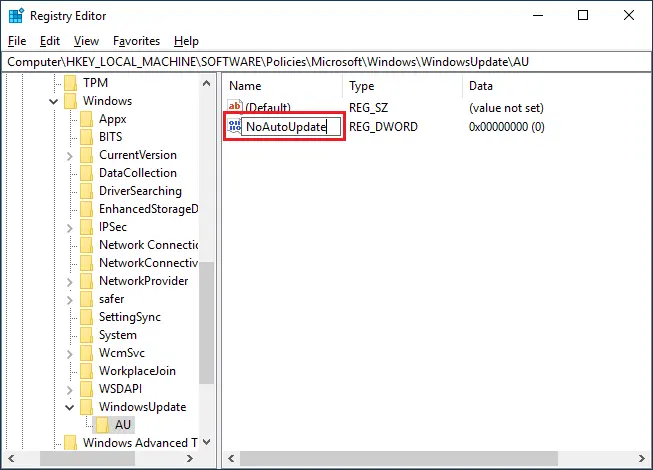Click the tree pane scroll up arrow
The image size is (653, 470).
[x=207, y=83]
